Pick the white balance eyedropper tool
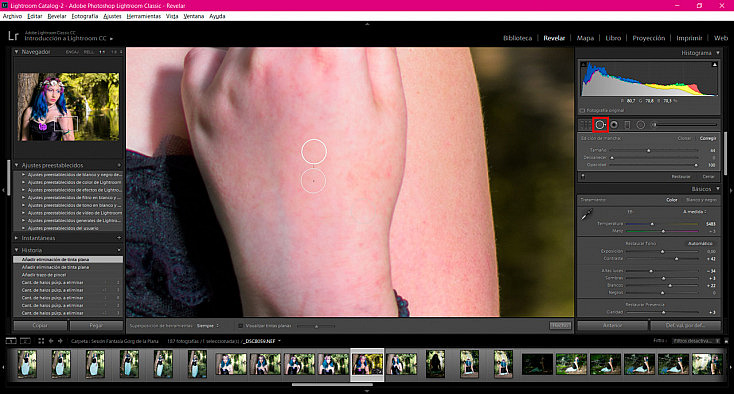Screen dimensions: 734x394 pyautogui.click(x=587, y=215)
